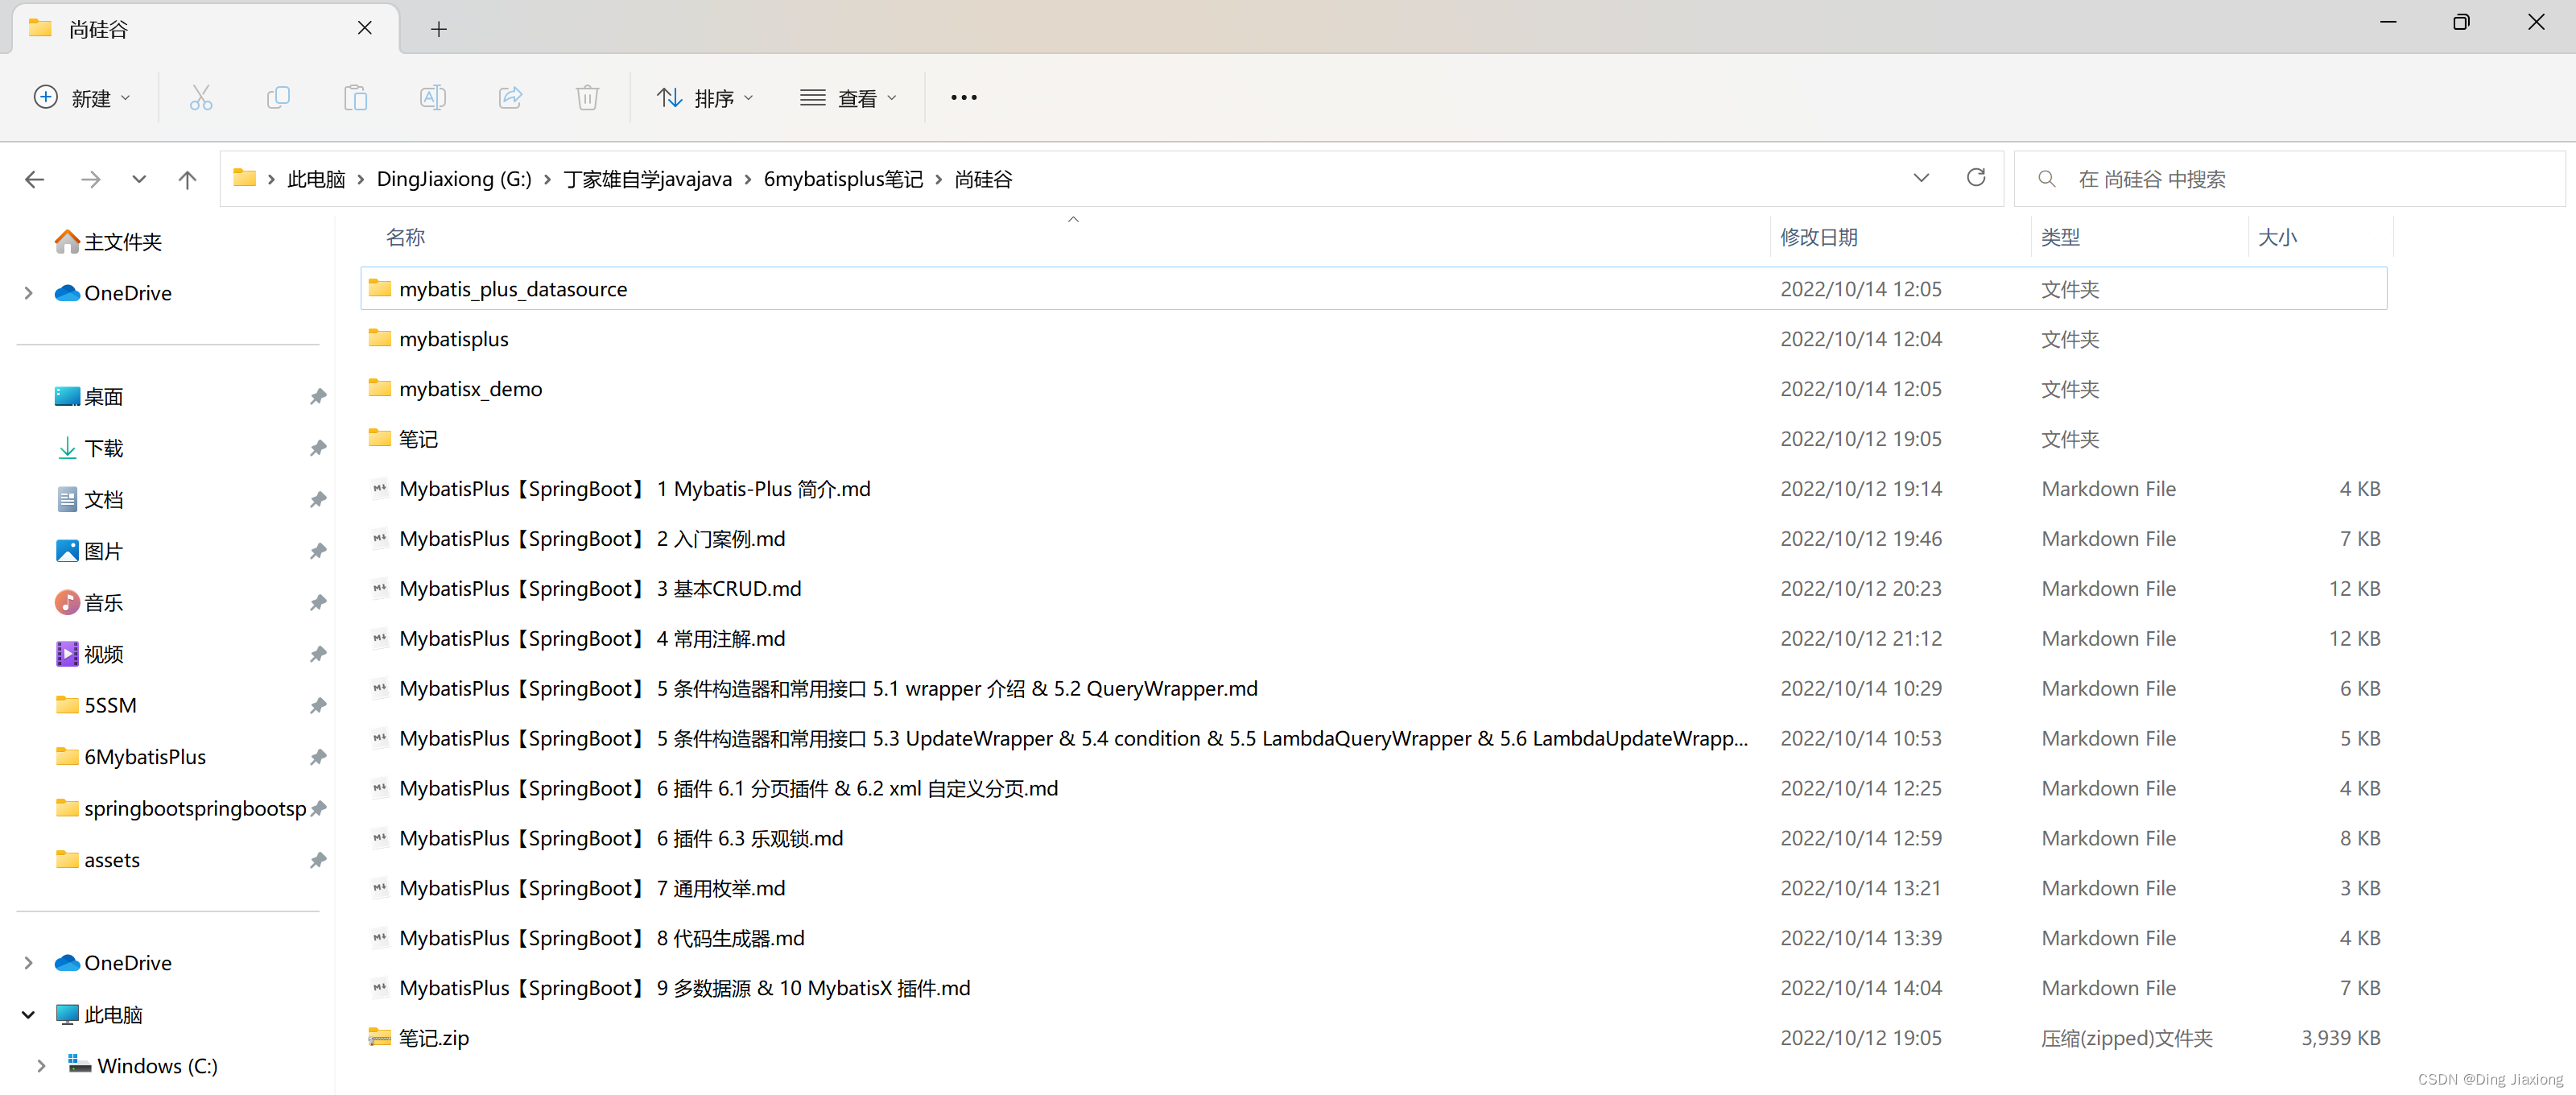Open the See more ellipsis menu

click(963, 97)
